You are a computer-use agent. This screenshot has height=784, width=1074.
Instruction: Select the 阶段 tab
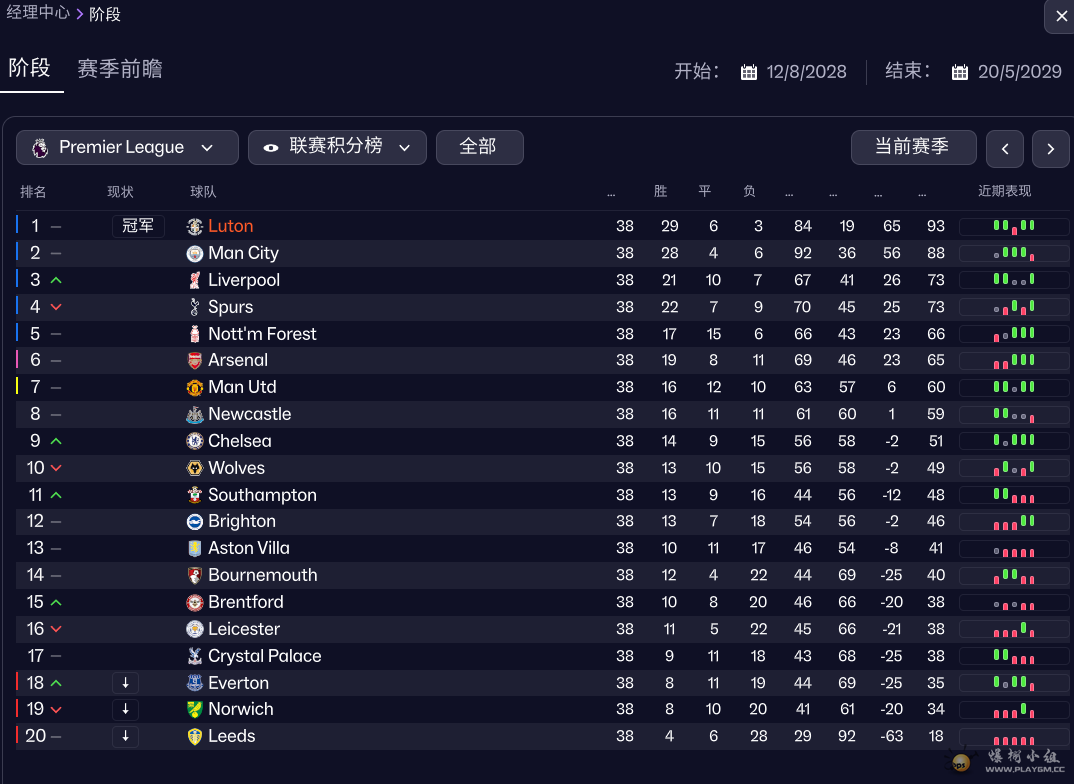click(30, 68)
